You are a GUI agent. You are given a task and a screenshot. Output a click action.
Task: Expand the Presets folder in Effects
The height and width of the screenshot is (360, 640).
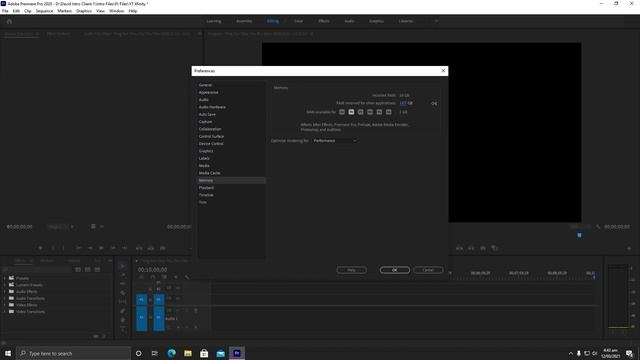4,278
